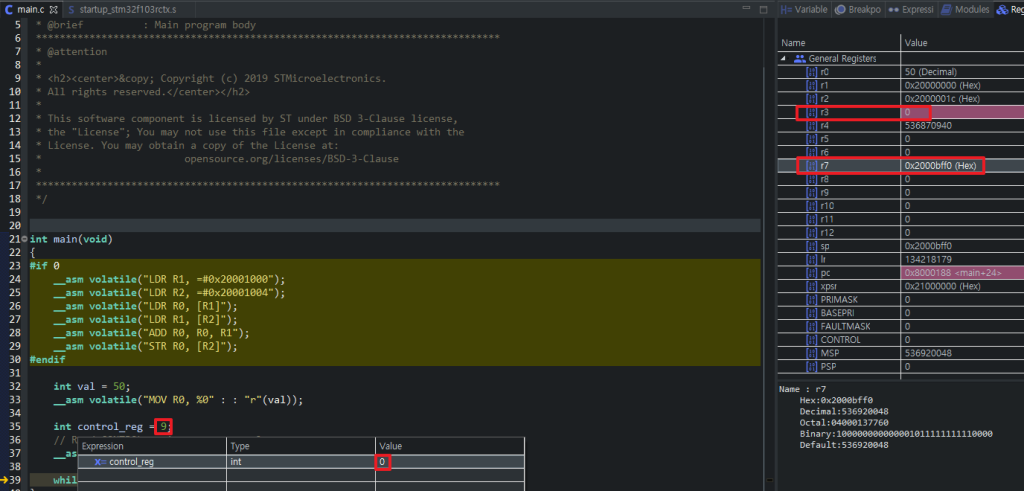Select control_reg expression row in popup
This screenshot has width=1024, height=491.
point(301,462)
